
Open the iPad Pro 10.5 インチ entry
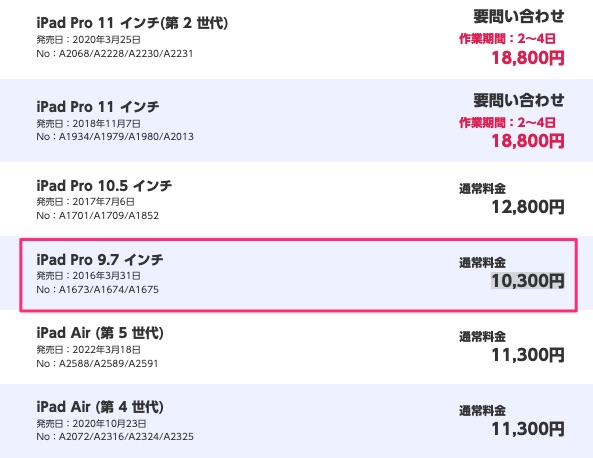(104, 186)
